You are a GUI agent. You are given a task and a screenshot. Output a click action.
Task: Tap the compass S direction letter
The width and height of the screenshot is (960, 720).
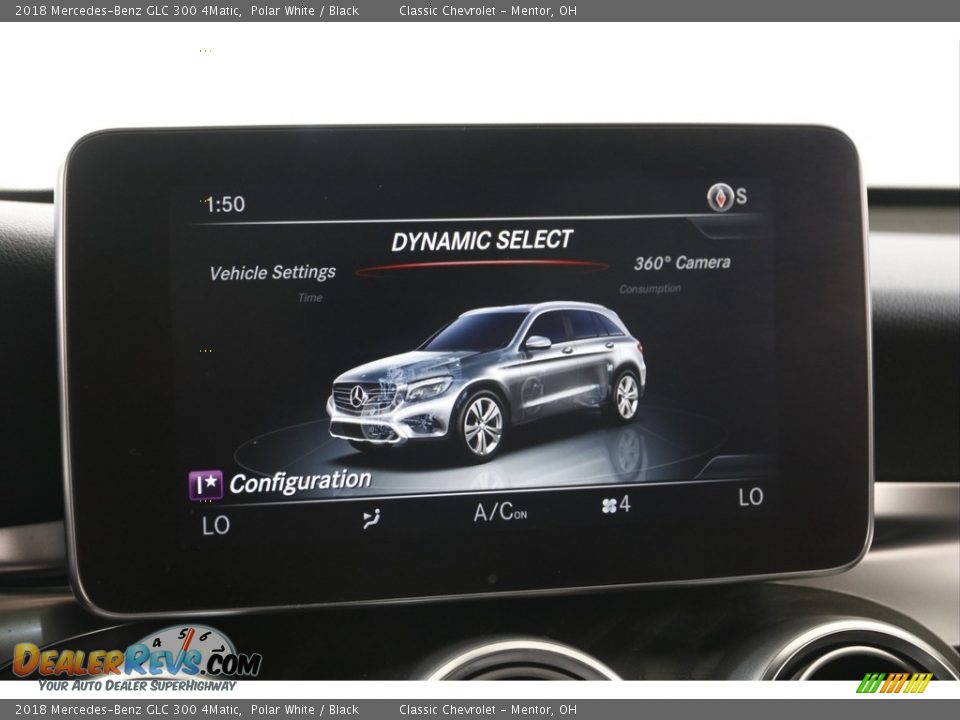(741, 196)
